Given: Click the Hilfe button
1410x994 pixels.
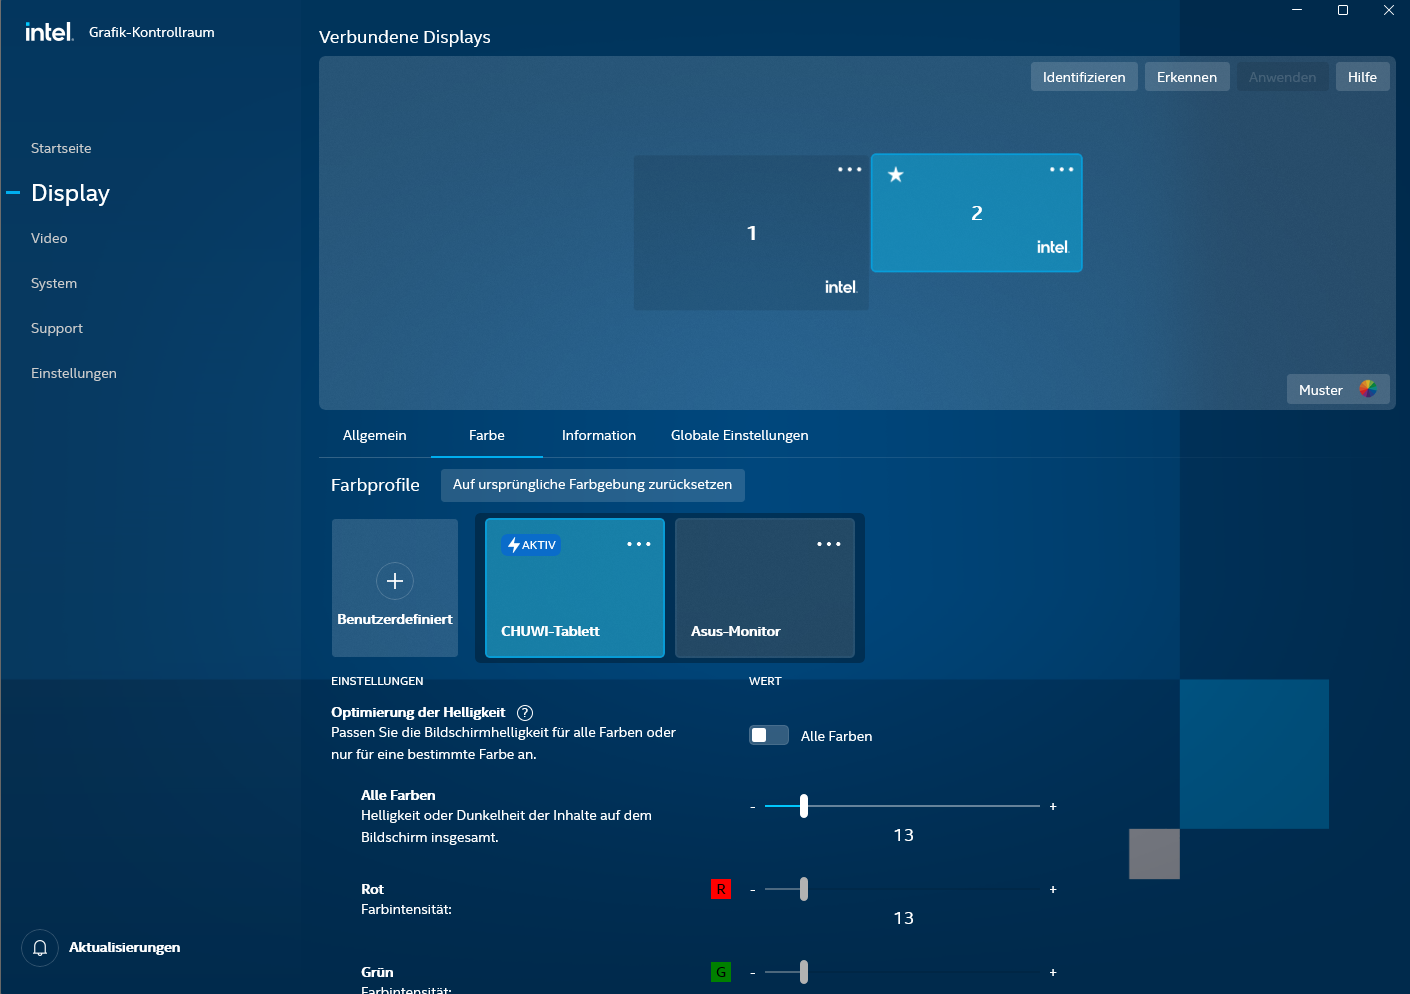Looking at the screenshot, I should [1362, 77].
